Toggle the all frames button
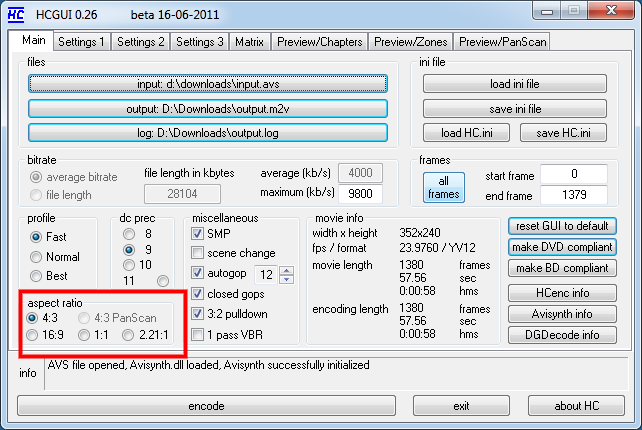The height and width of the screenshot is (430, 642). click(443, 188)
